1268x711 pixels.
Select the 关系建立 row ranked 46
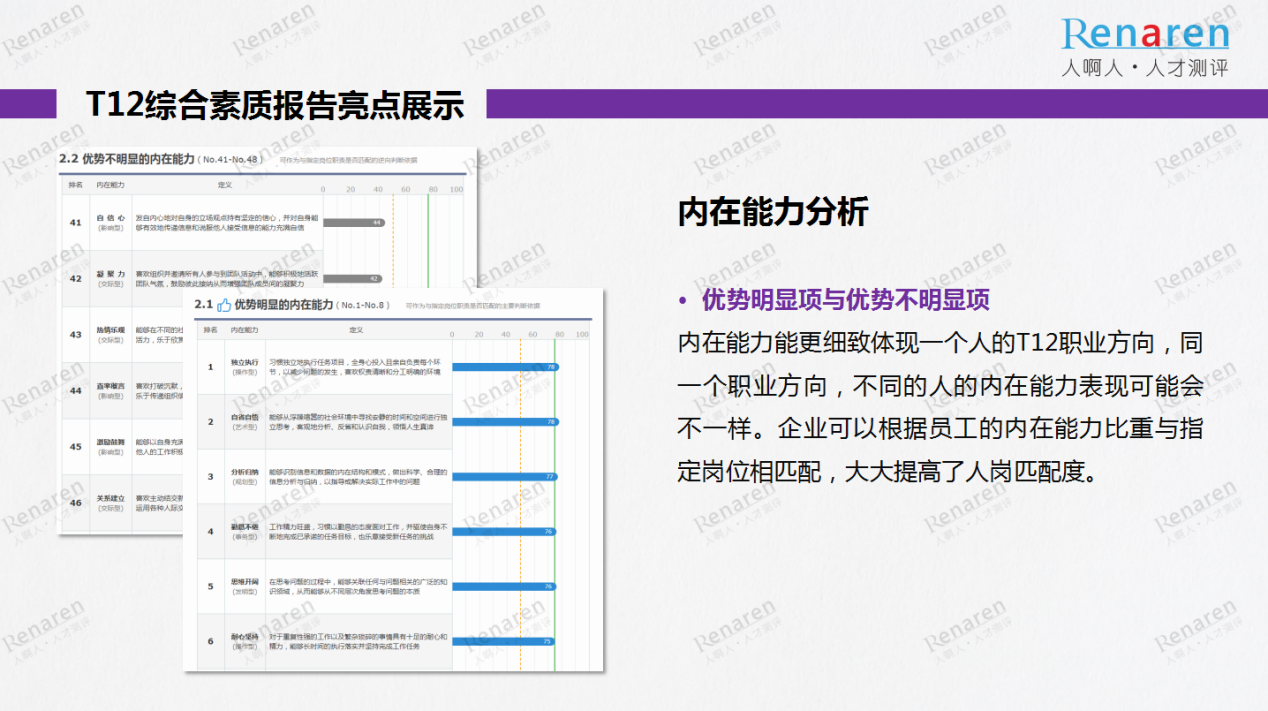pyautogui.click(x=110, y=502)
